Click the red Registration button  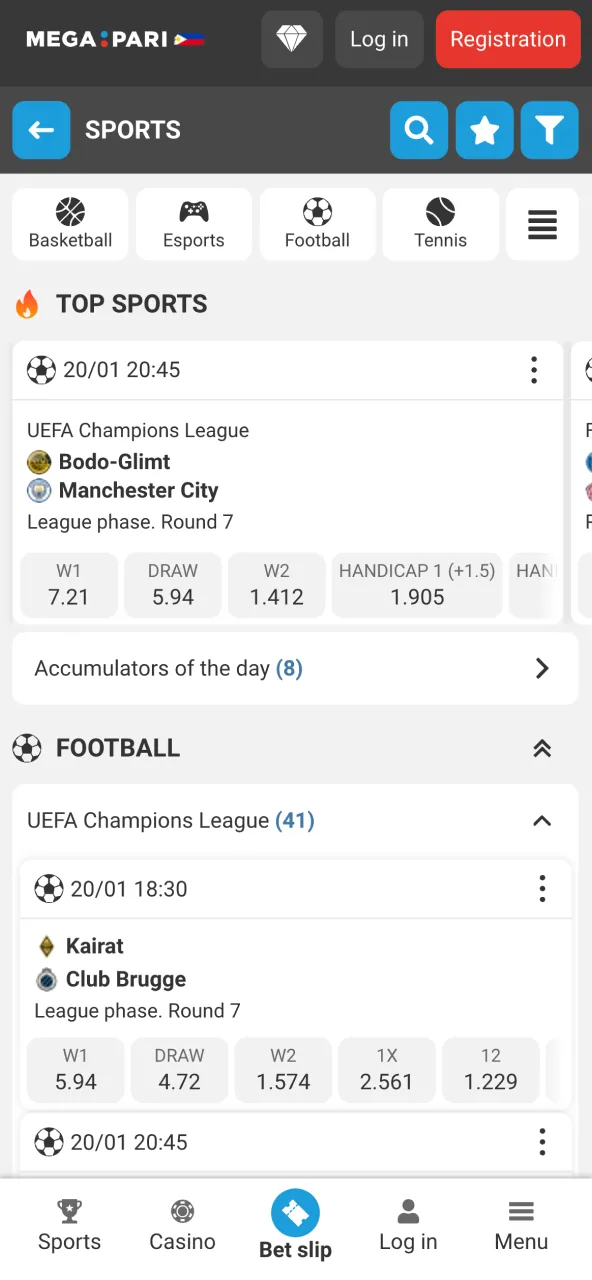(508, 39)
